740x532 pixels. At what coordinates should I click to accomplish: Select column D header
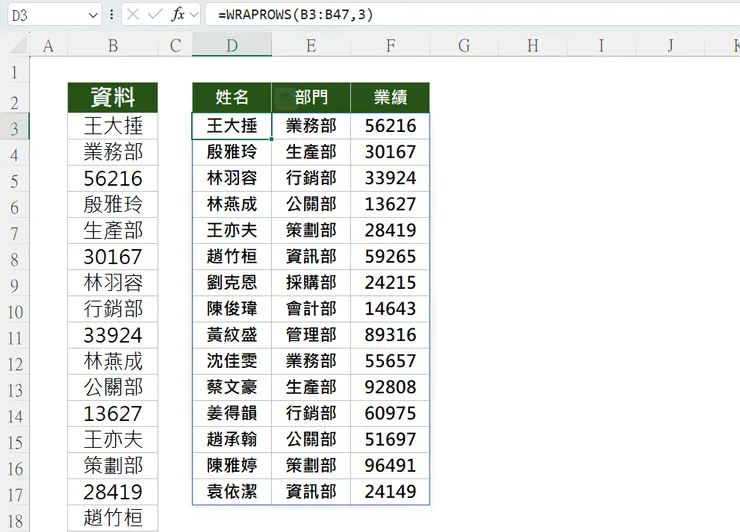pos(232,46)
